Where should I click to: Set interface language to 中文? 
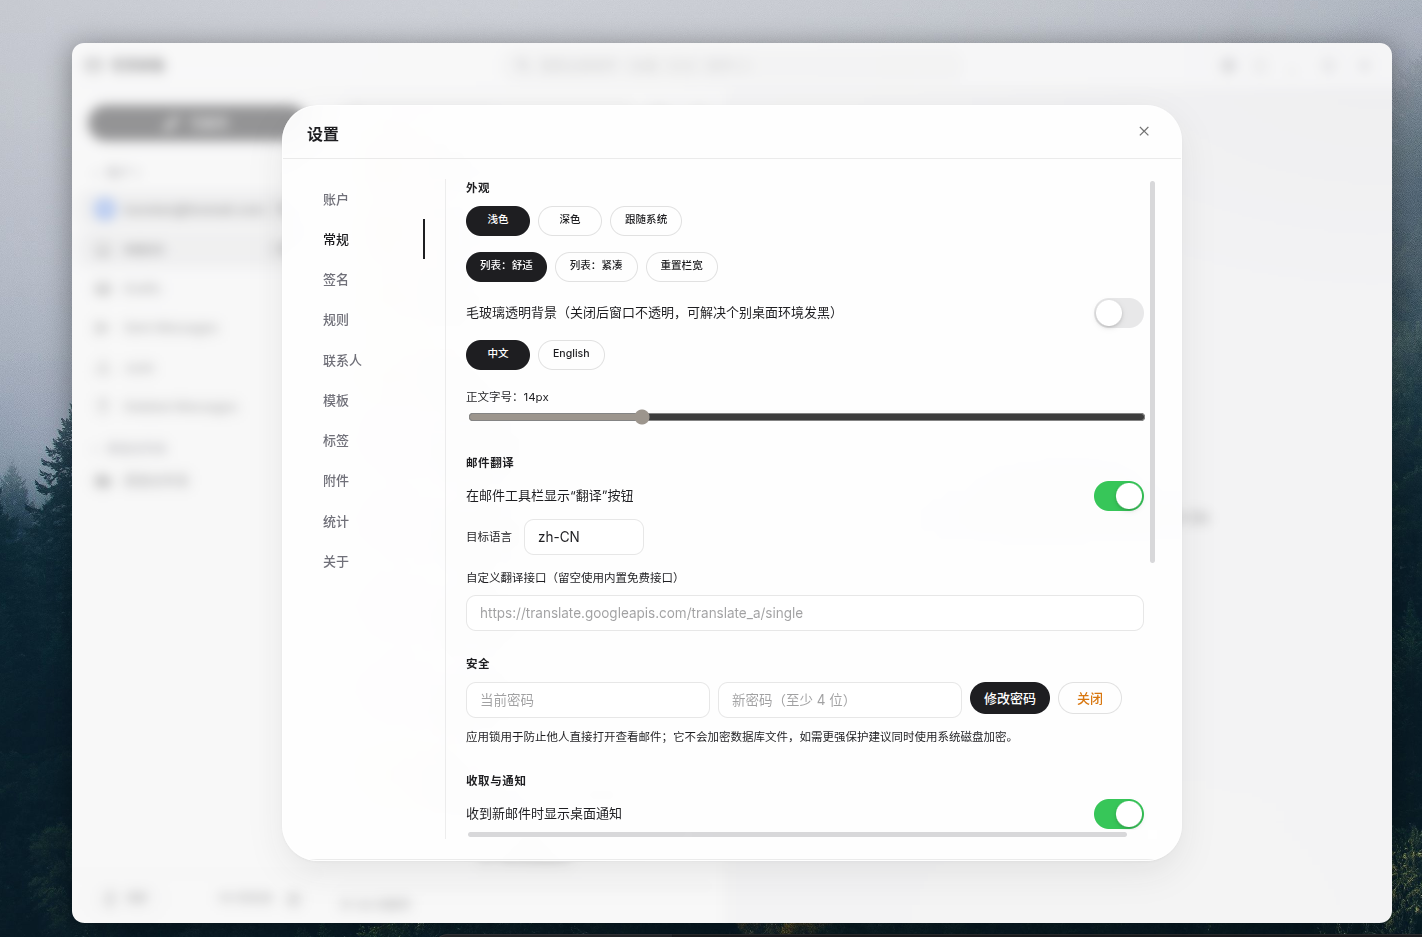[498, 354]
